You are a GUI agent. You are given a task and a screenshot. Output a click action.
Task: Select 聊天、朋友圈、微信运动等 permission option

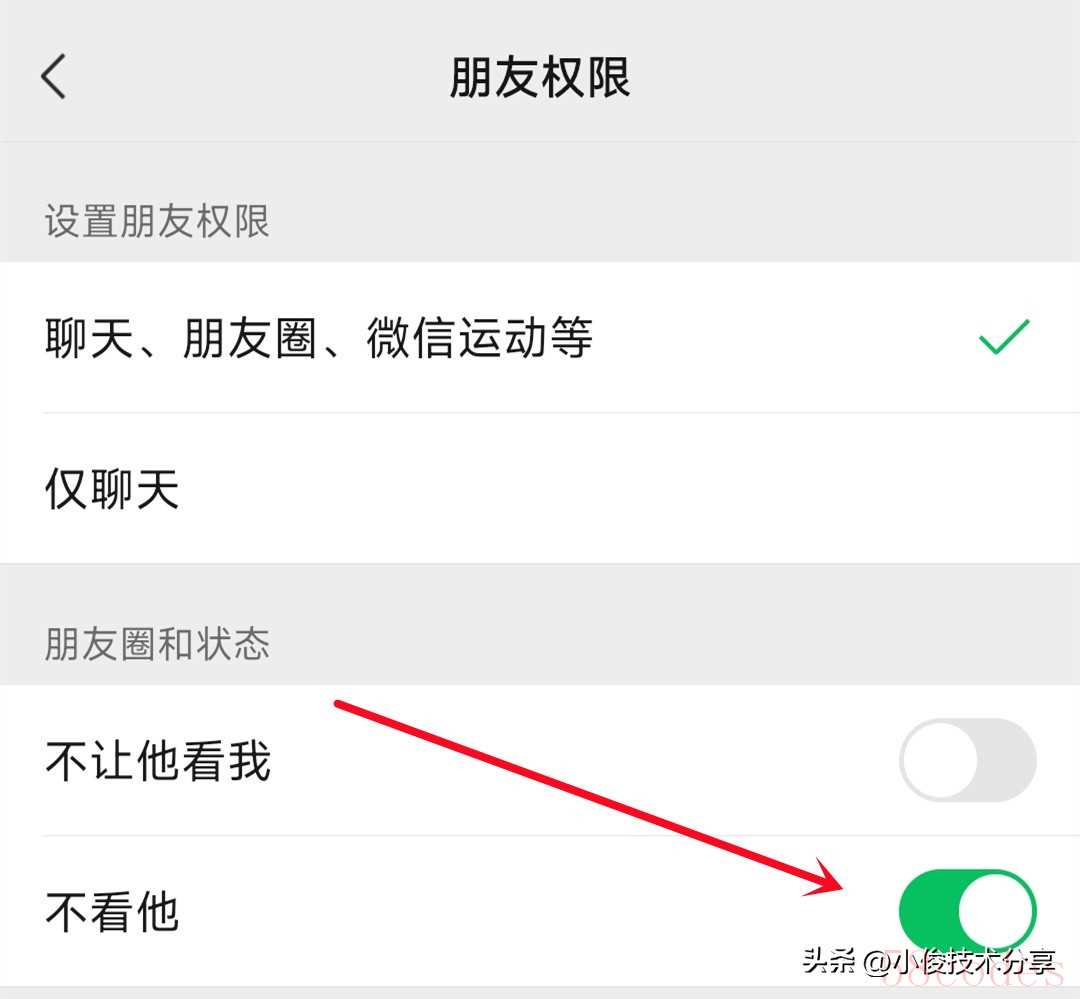[x=540, y=338]
